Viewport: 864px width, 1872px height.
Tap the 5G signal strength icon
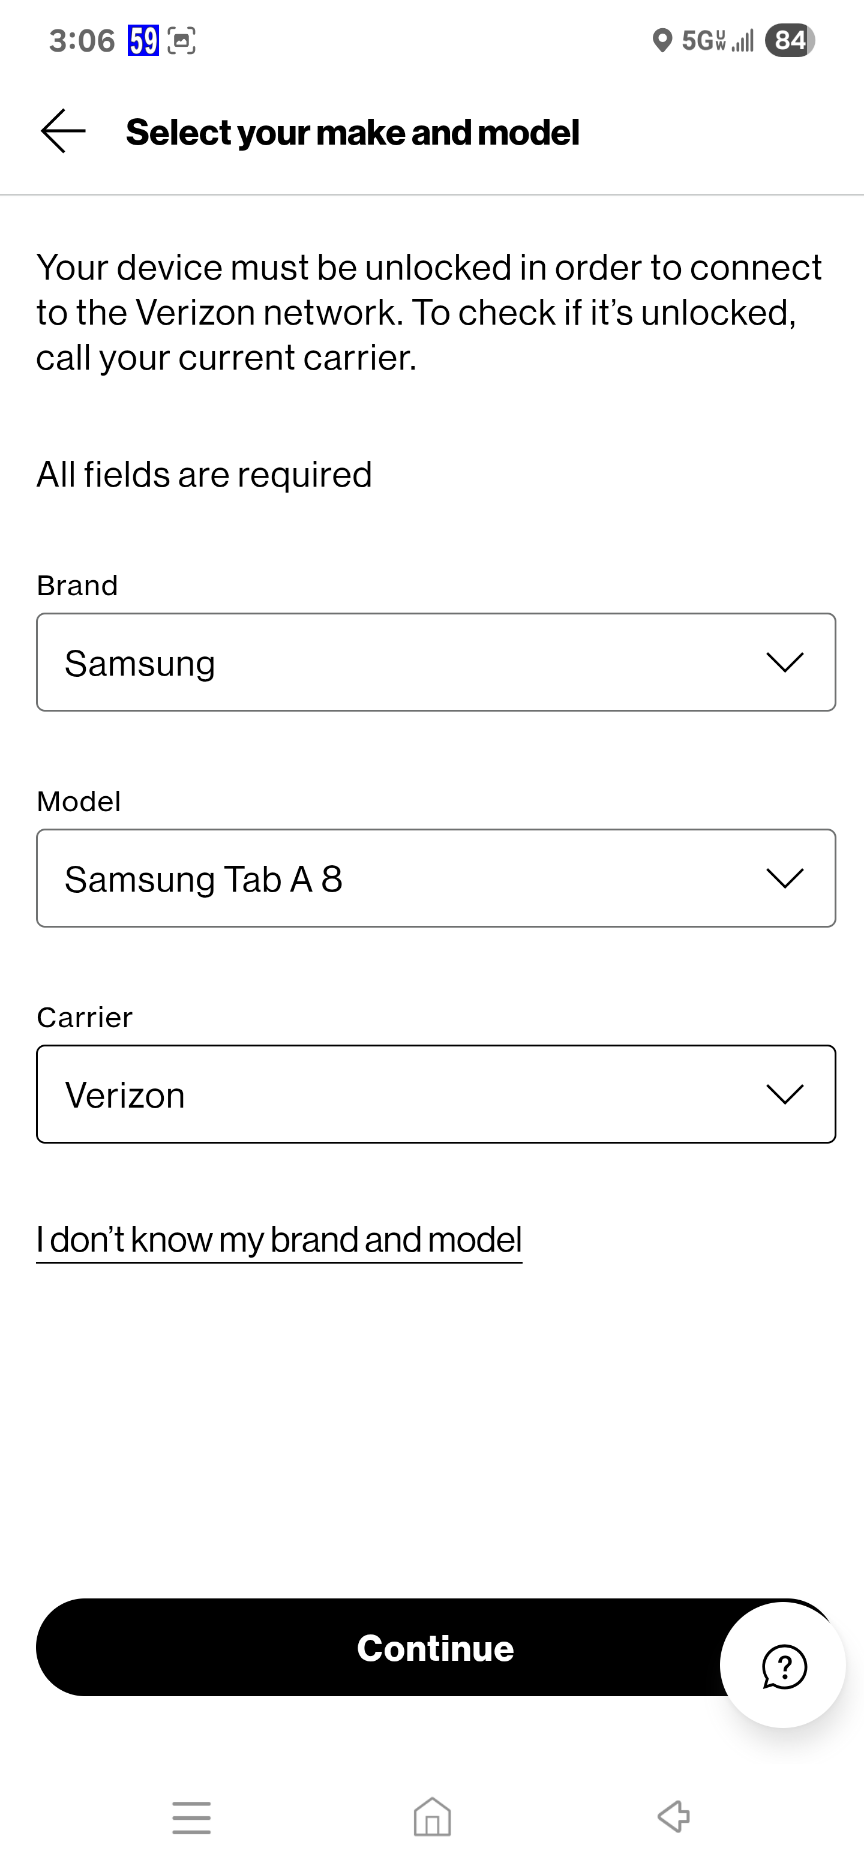[718, 41]
